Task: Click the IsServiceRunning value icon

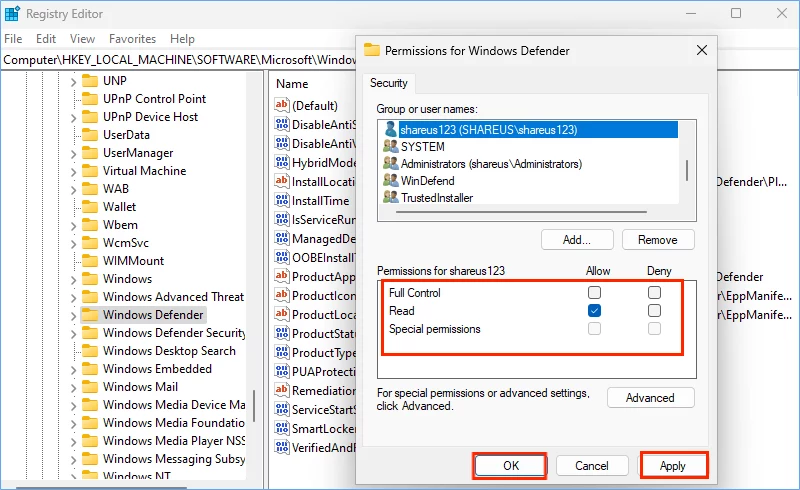Action: pos(282,219)
